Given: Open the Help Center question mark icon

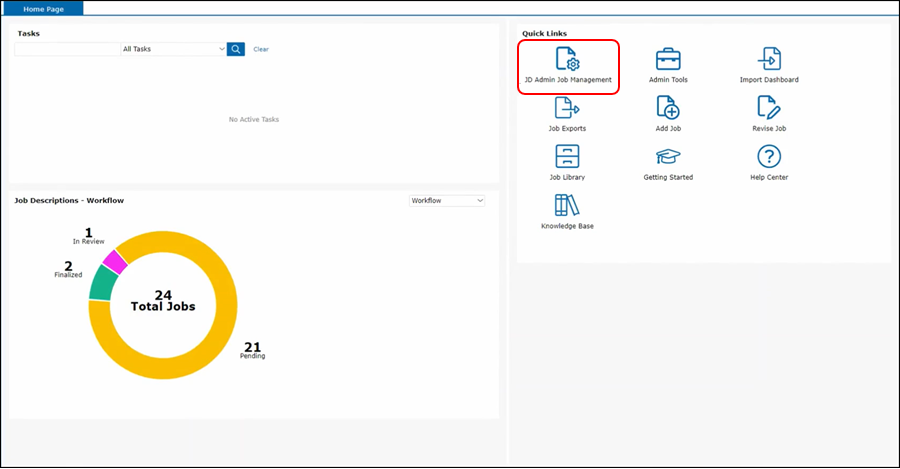Looking at the screenshot, I should point(768,157).
